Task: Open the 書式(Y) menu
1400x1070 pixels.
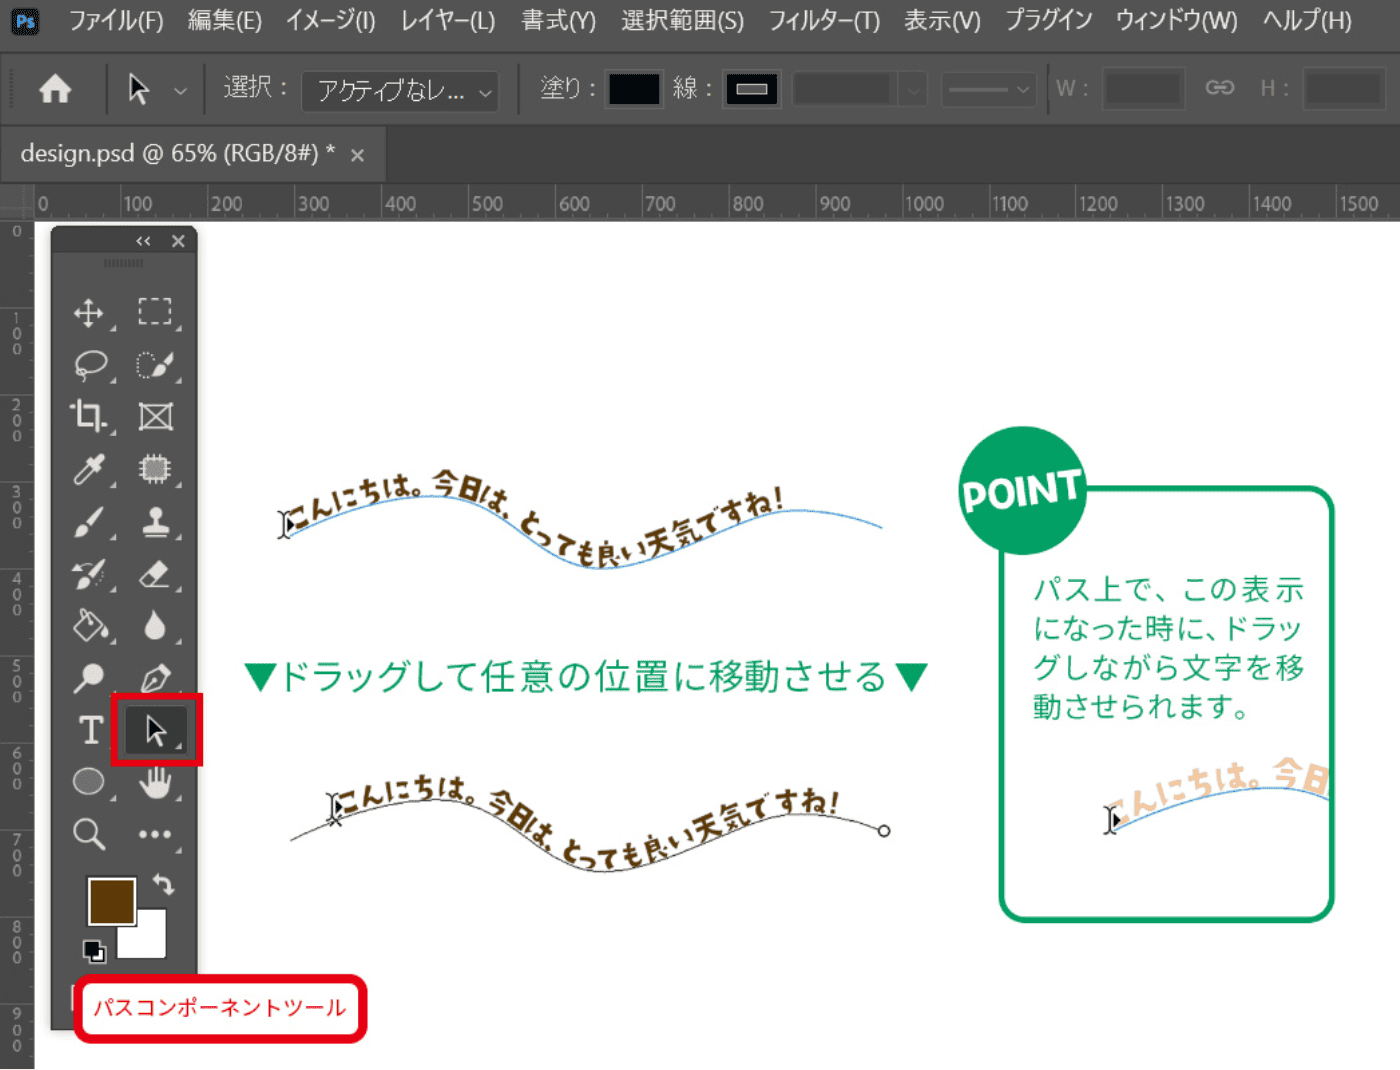Action: (558, 21)
